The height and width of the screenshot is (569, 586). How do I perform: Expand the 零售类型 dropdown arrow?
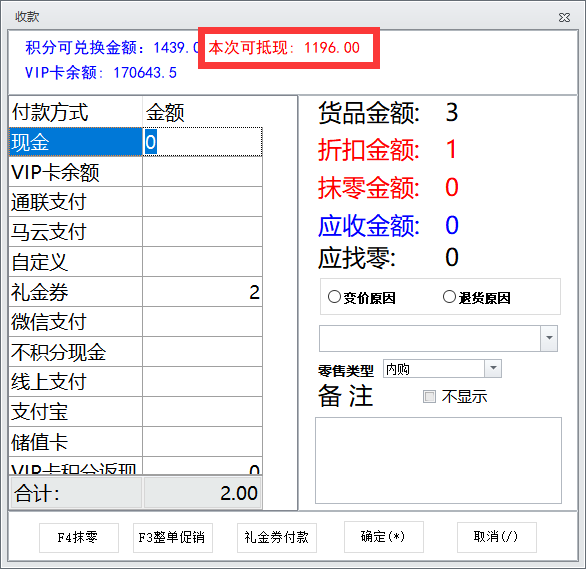(493, 368)
